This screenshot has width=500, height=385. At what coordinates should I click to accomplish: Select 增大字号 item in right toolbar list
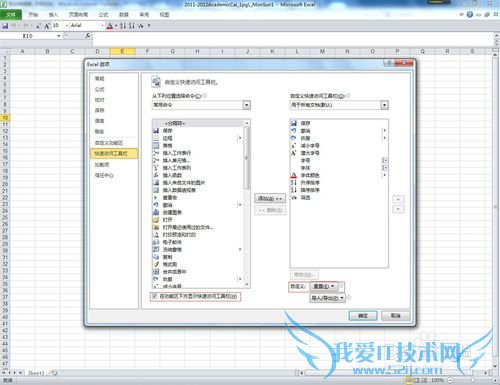(339, 153)
